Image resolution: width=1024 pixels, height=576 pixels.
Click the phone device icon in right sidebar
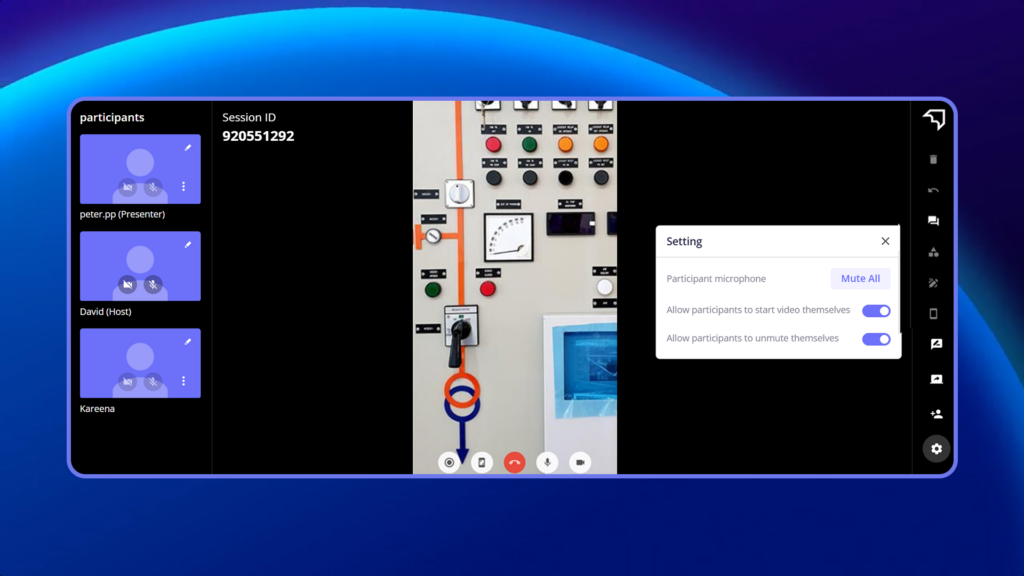[933, 313]
